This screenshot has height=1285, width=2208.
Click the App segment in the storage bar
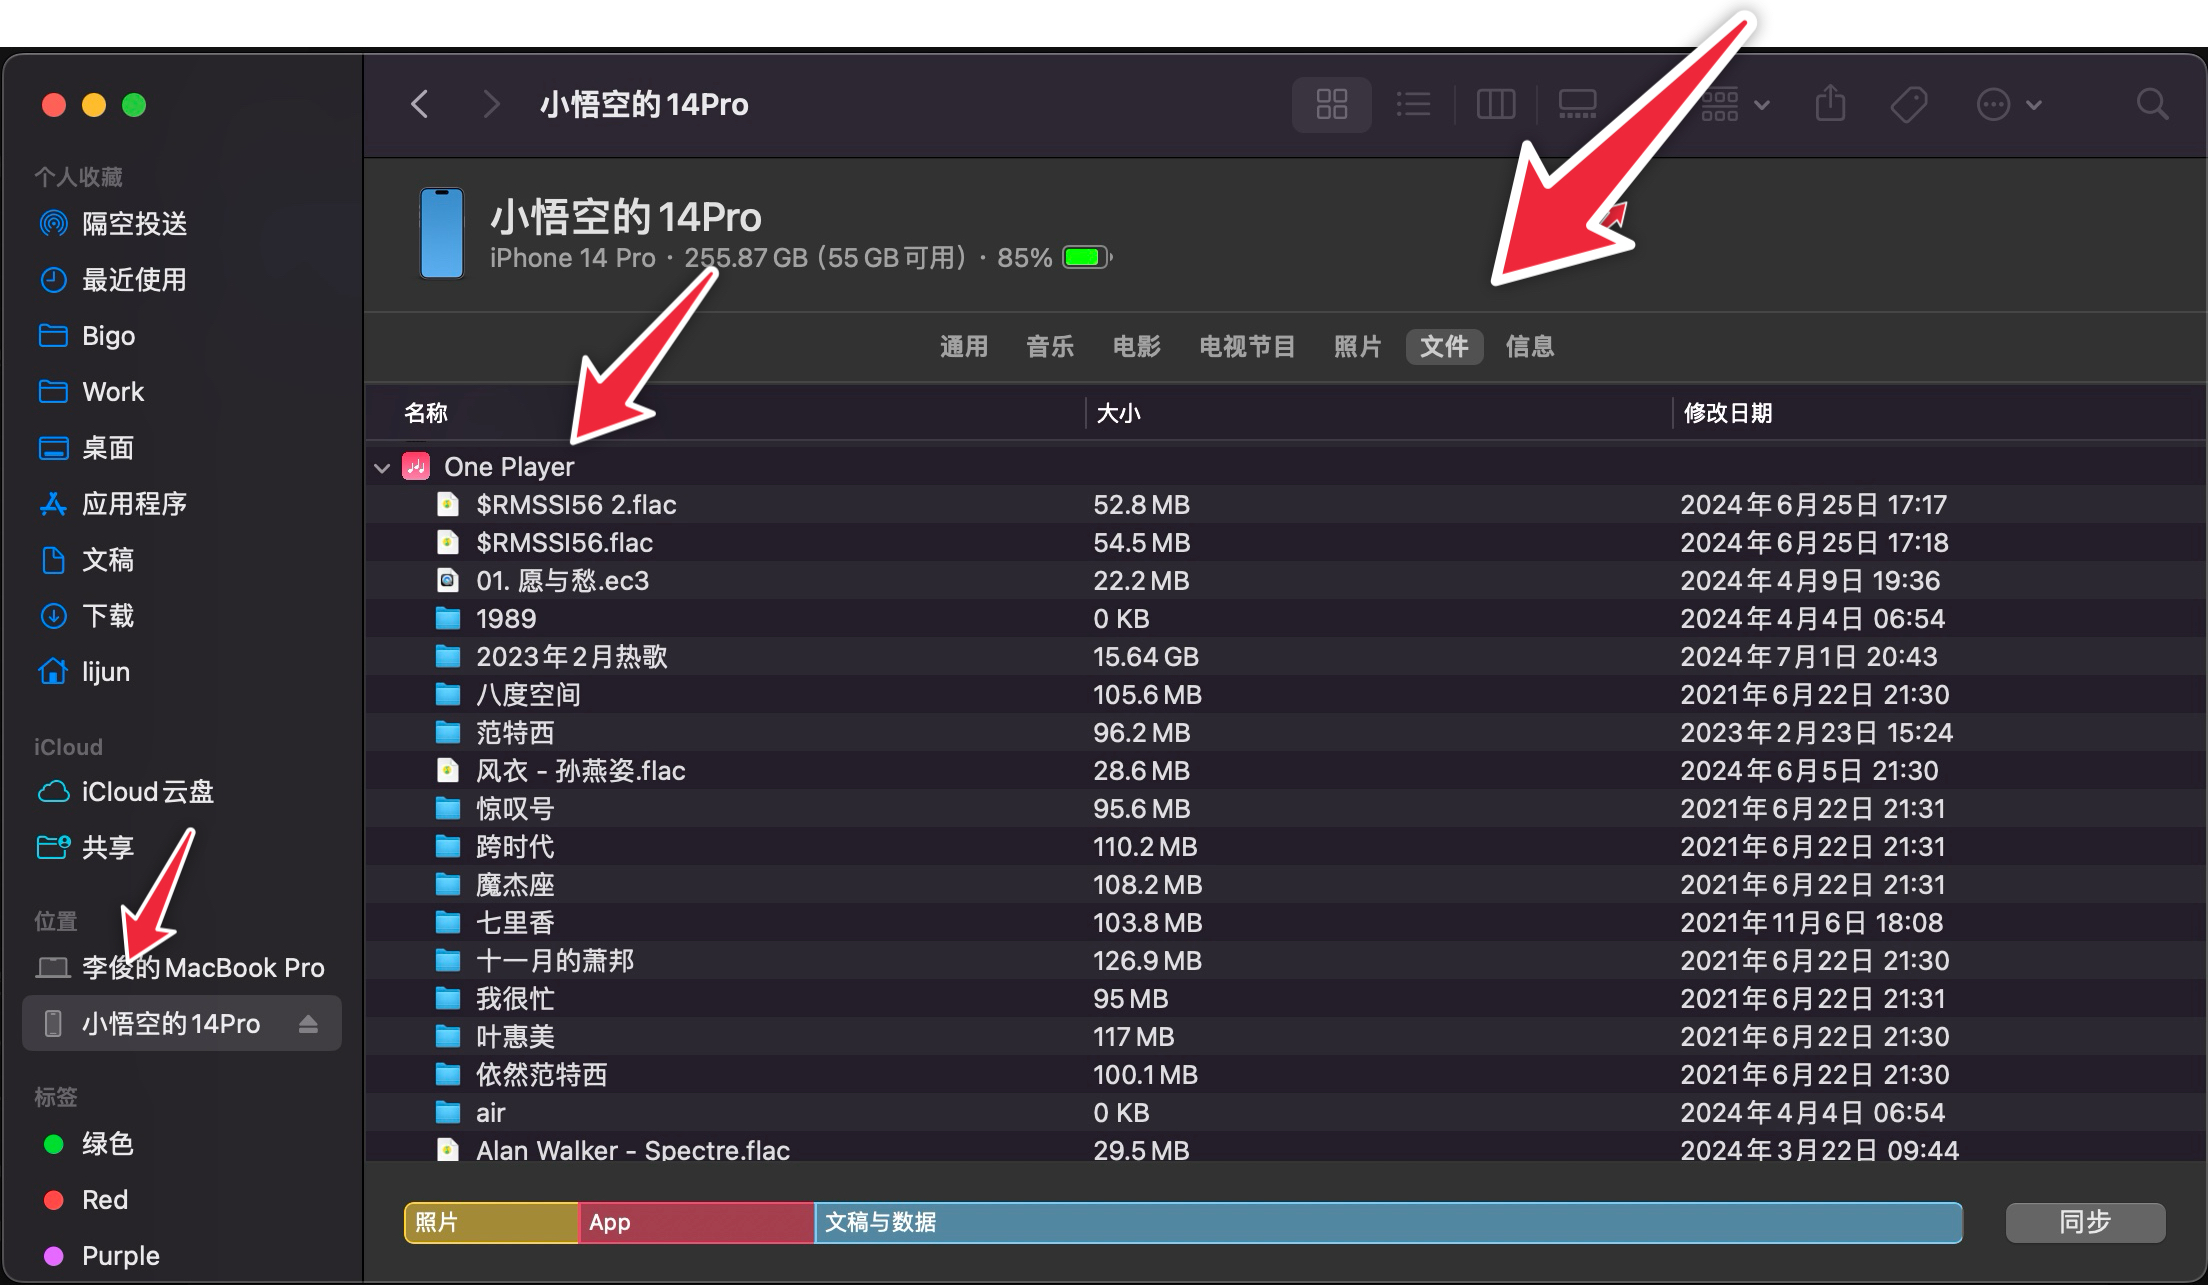[x=695, y=1222]
